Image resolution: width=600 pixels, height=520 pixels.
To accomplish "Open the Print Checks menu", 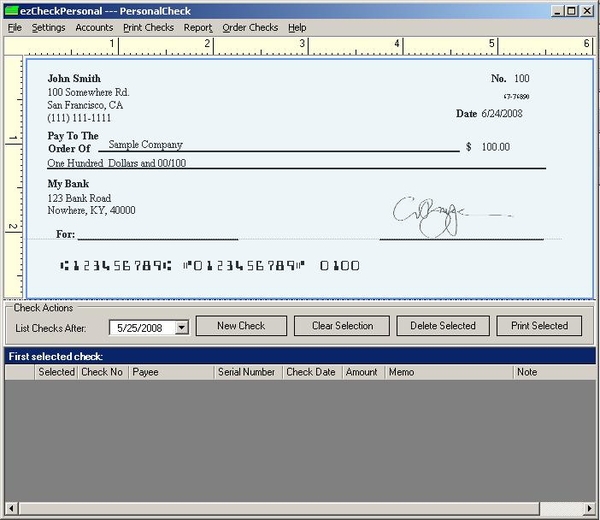I will pos(148,28).
